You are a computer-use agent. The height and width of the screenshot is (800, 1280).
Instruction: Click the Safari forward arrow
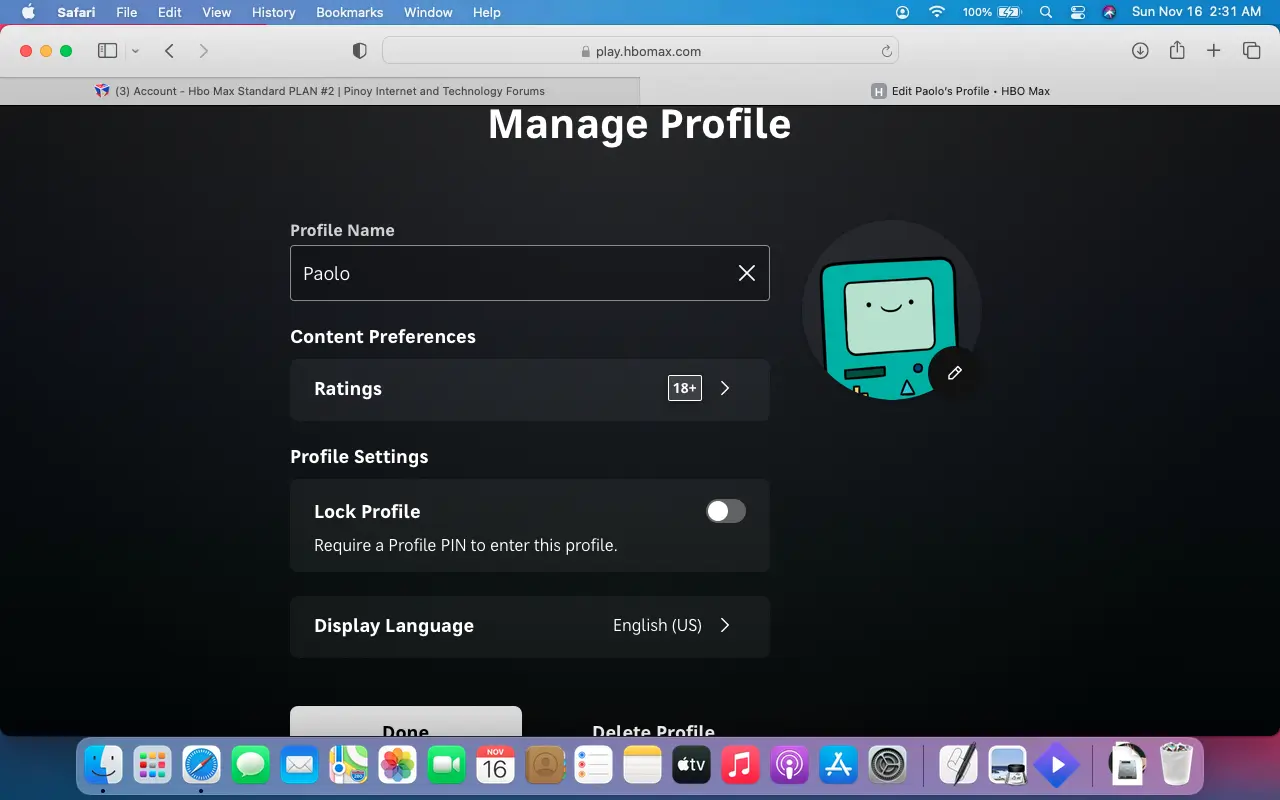[203, 51]
